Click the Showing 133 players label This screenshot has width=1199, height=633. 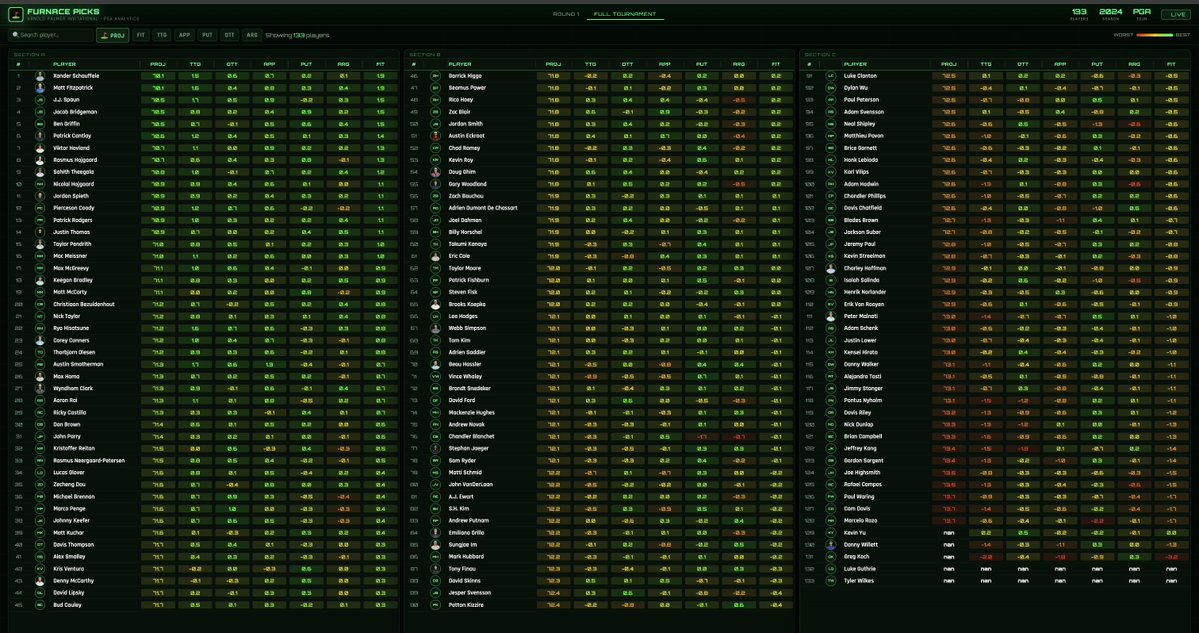297,35
